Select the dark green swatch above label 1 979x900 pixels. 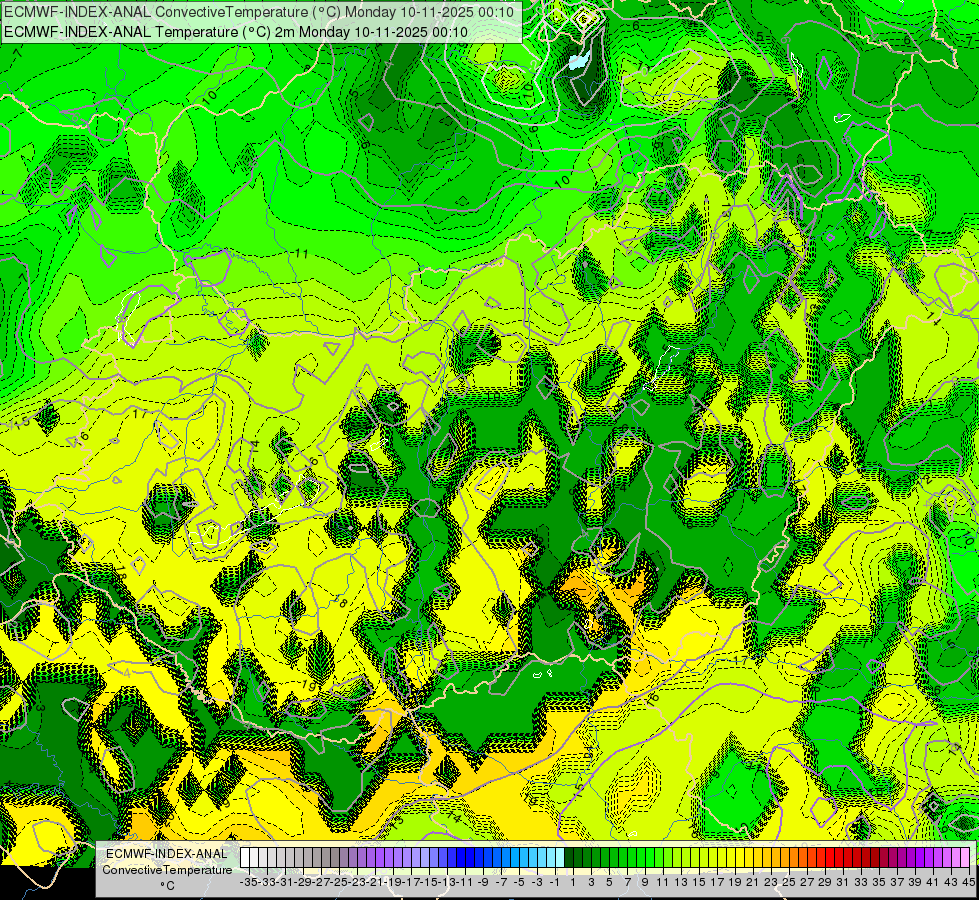569,857
